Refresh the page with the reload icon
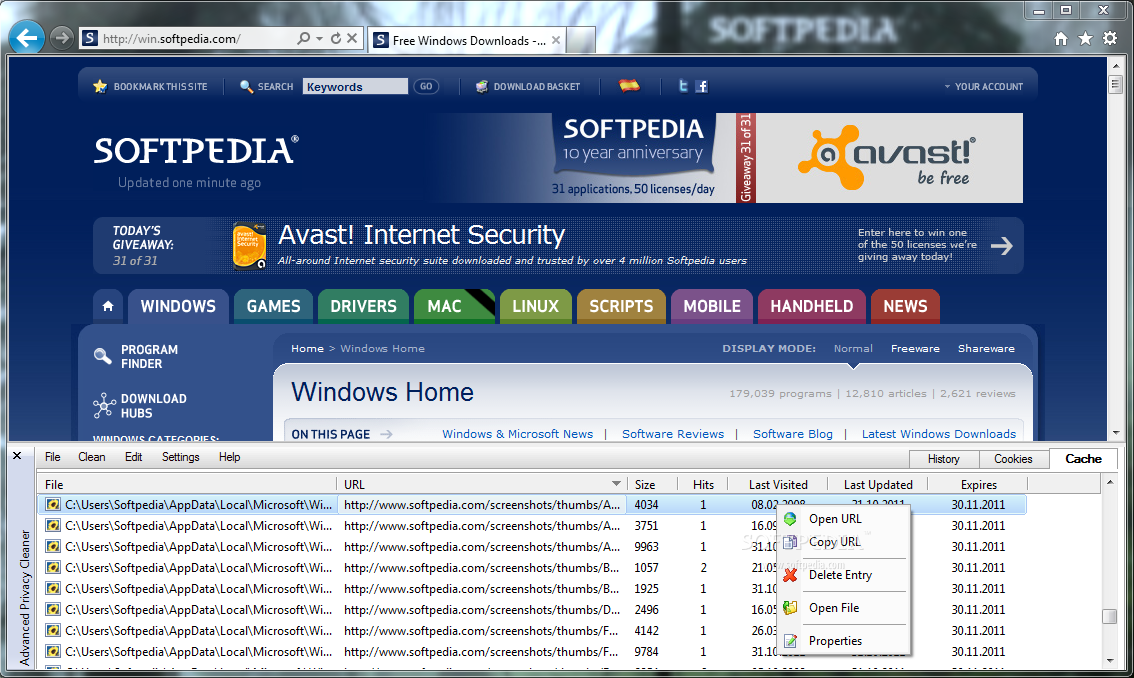The width and height of the screenshot is (1134, 678). pos(336,38)
